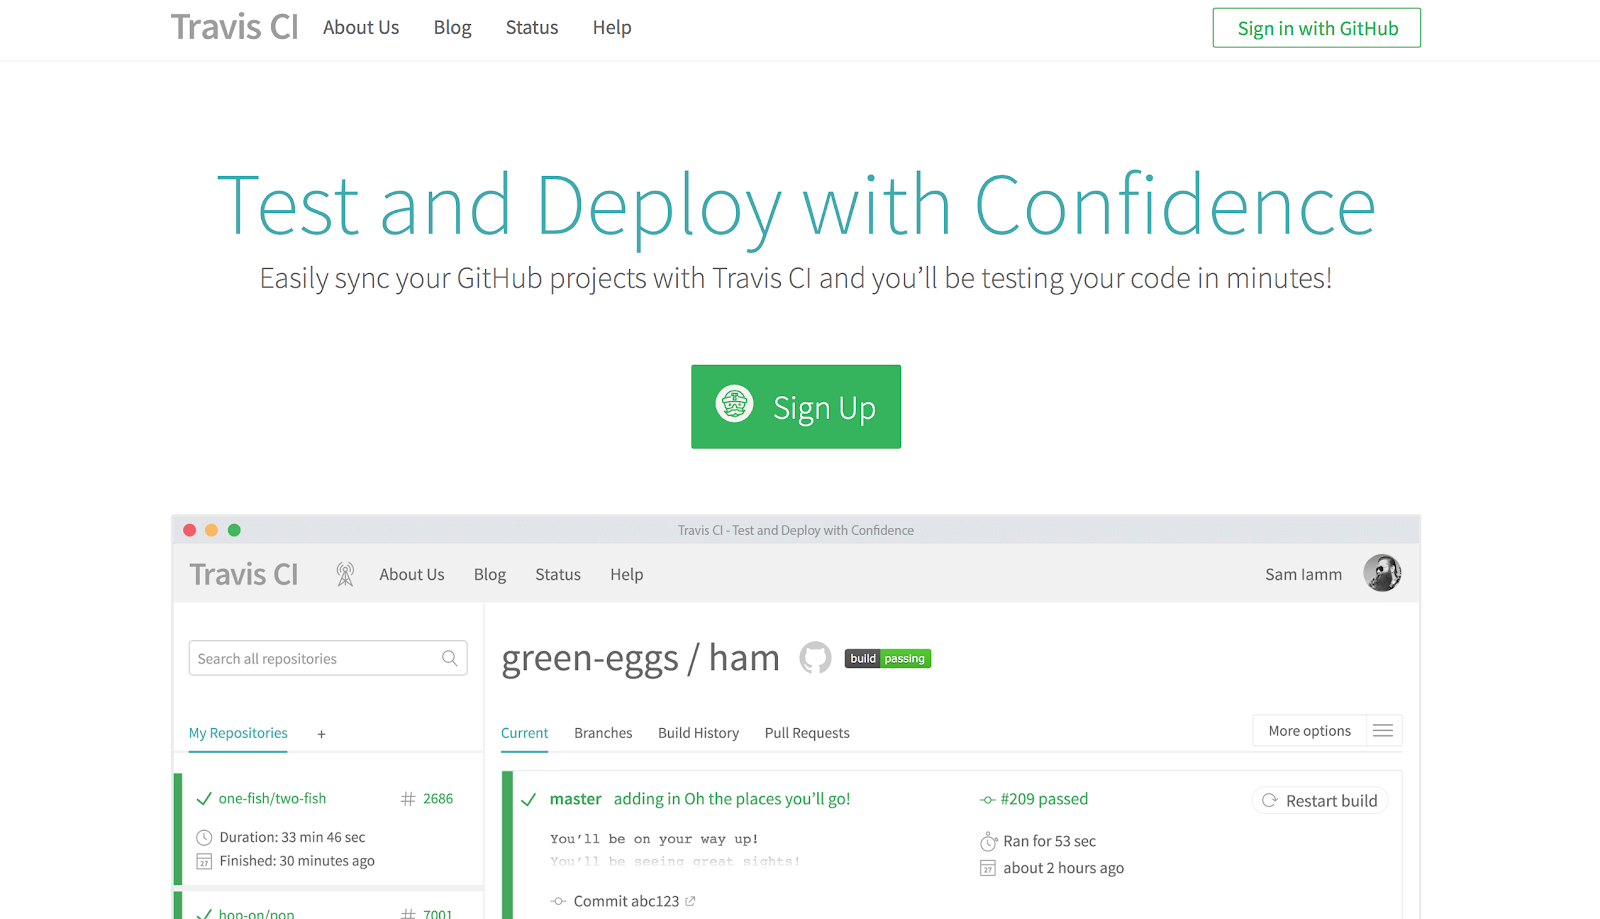The height and width of the screenshot is (919, 1600).
Task: Click the commit icon beside #209 passed
Action: (x=988, y=800)
